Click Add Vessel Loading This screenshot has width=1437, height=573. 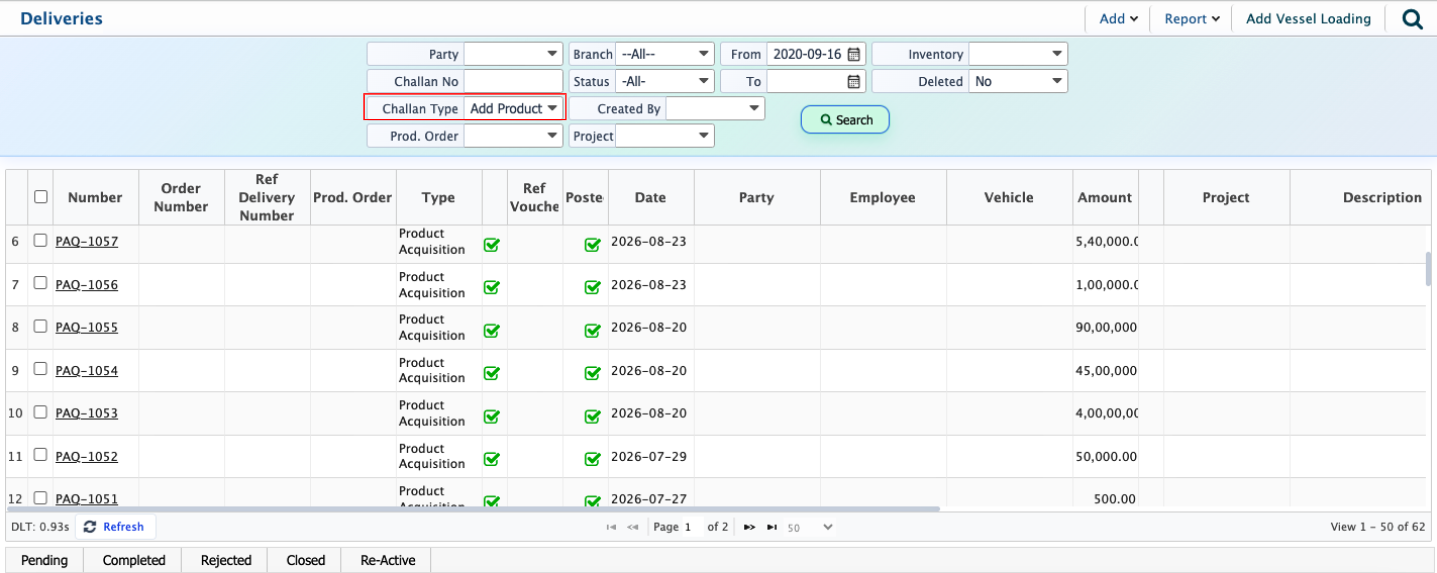(1308, 19)
